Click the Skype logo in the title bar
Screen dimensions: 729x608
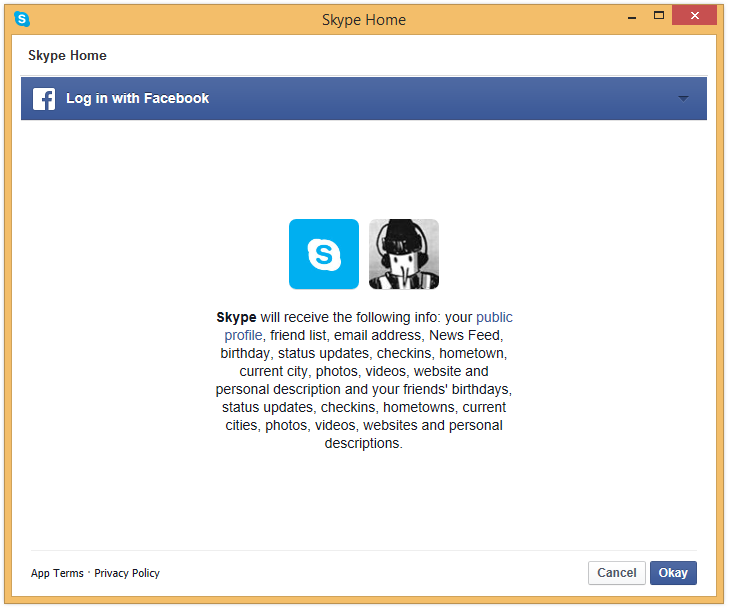(x=22, y=19)
